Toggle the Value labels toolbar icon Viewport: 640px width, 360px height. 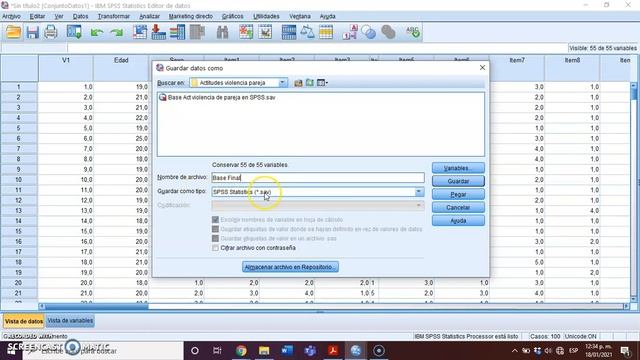[x=350, y=32]
